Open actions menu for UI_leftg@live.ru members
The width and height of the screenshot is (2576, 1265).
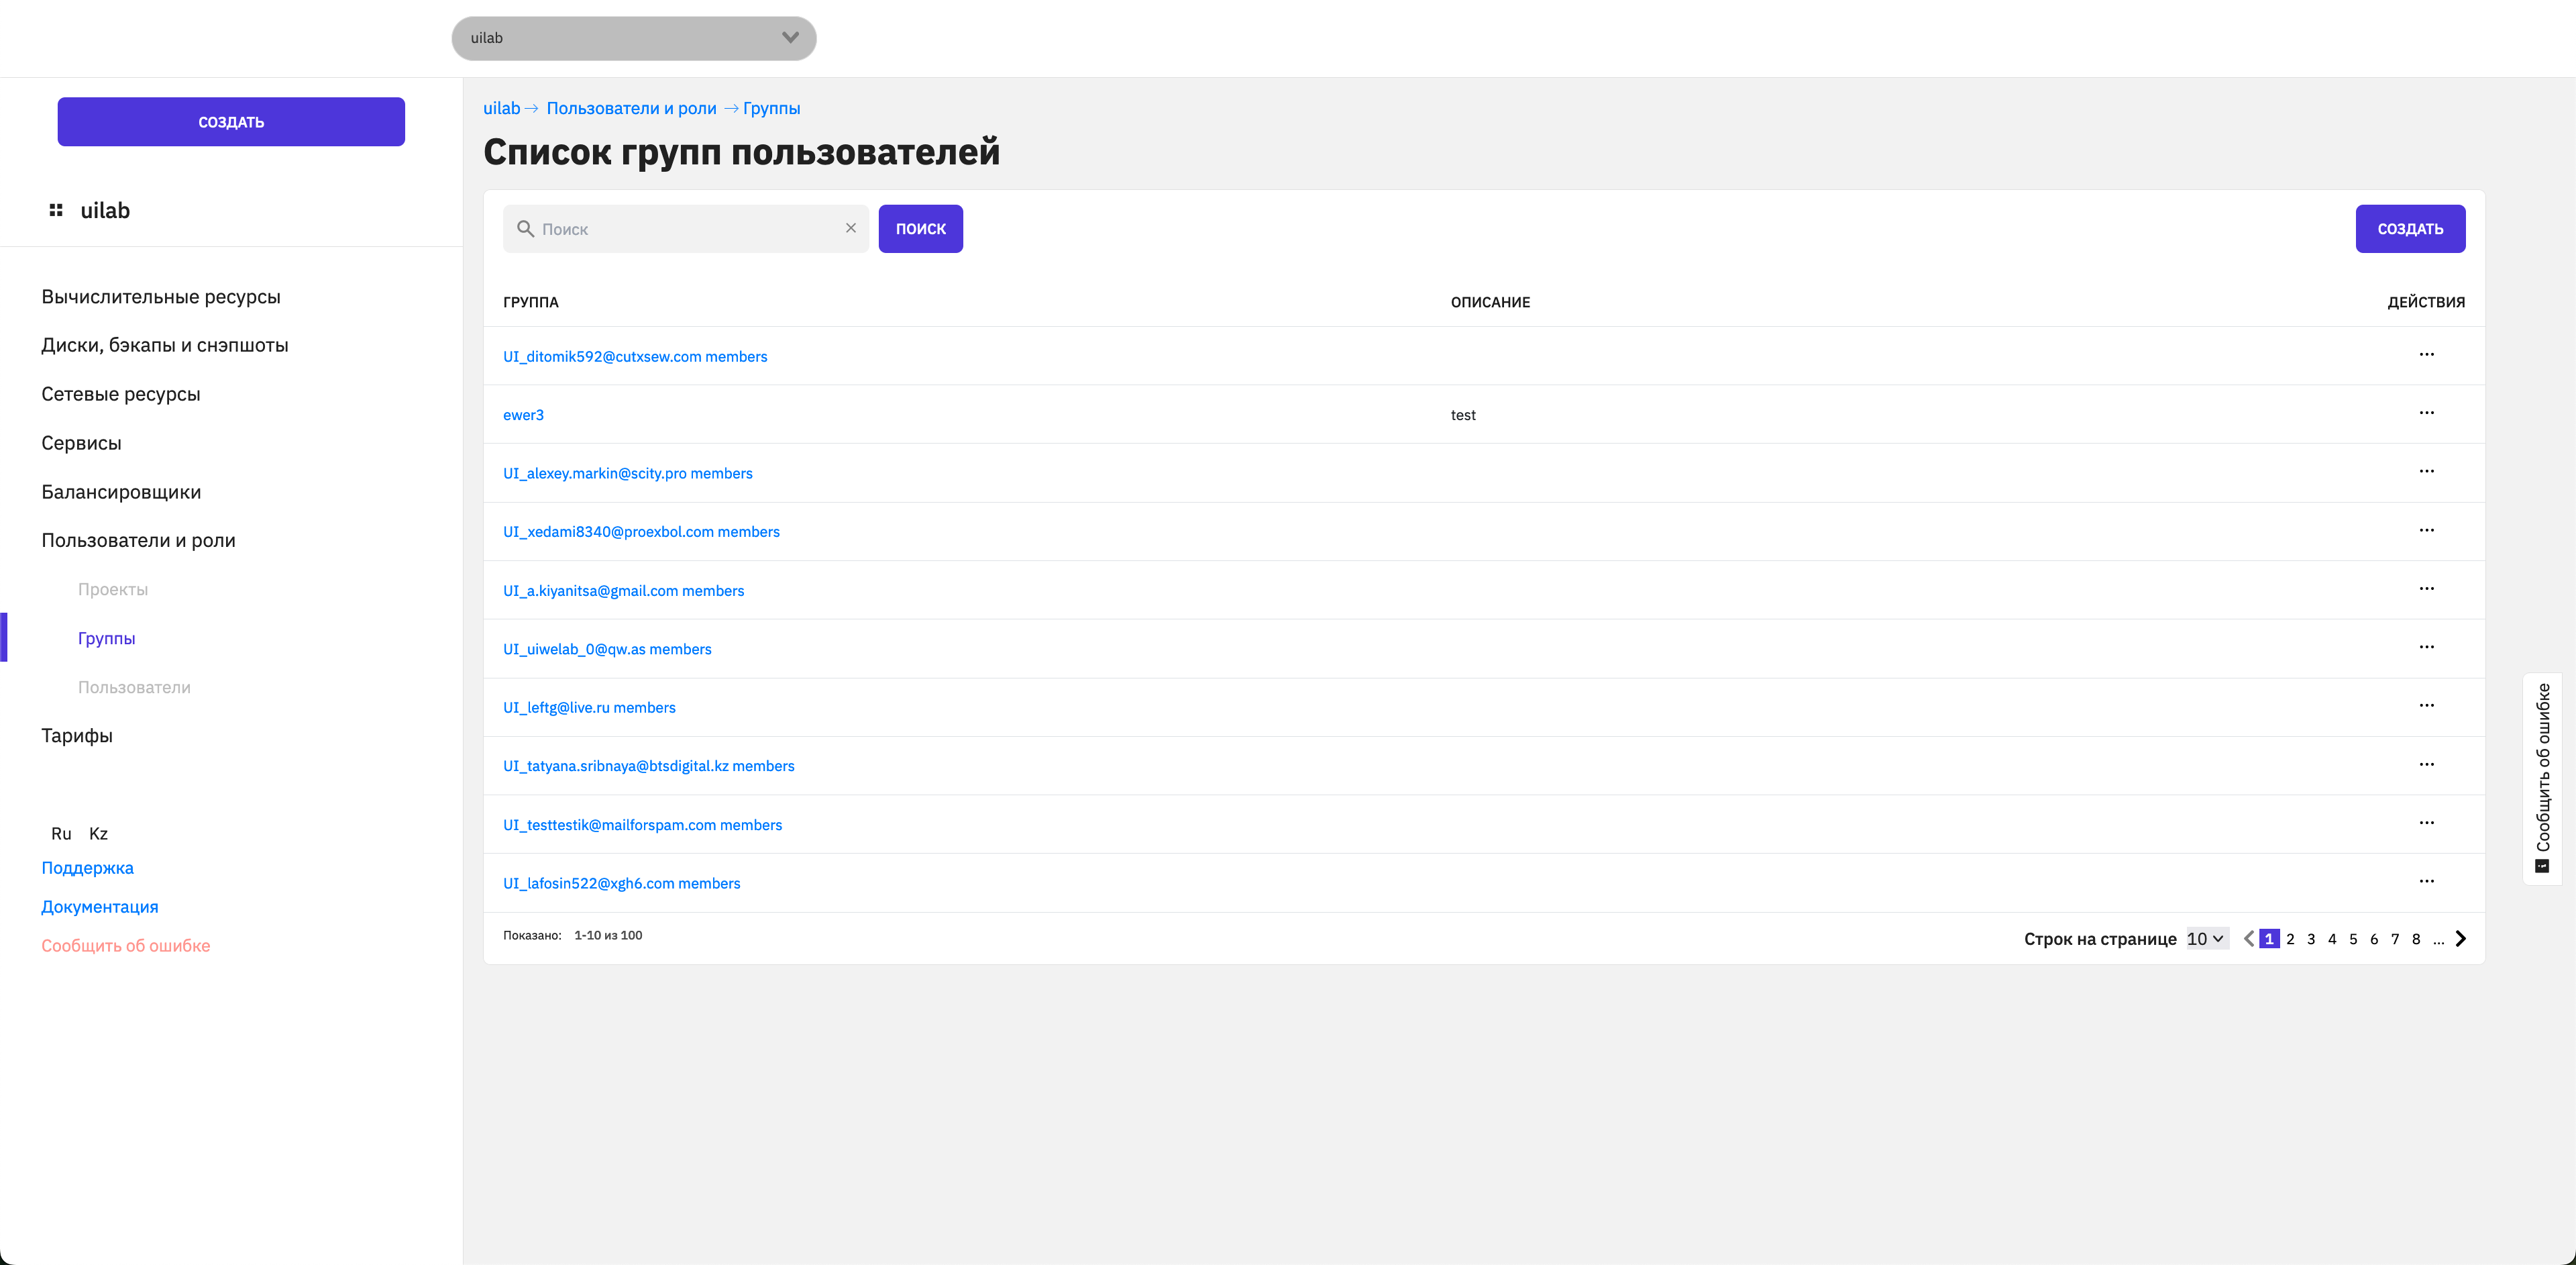[2426, 706]
